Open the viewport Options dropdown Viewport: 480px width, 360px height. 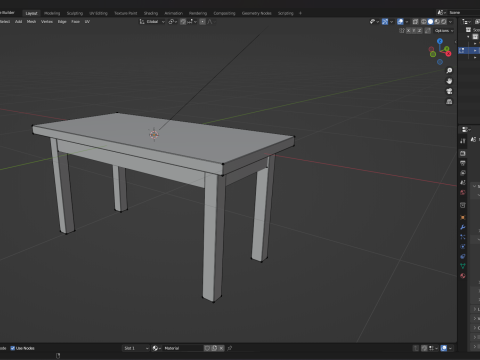444,31
